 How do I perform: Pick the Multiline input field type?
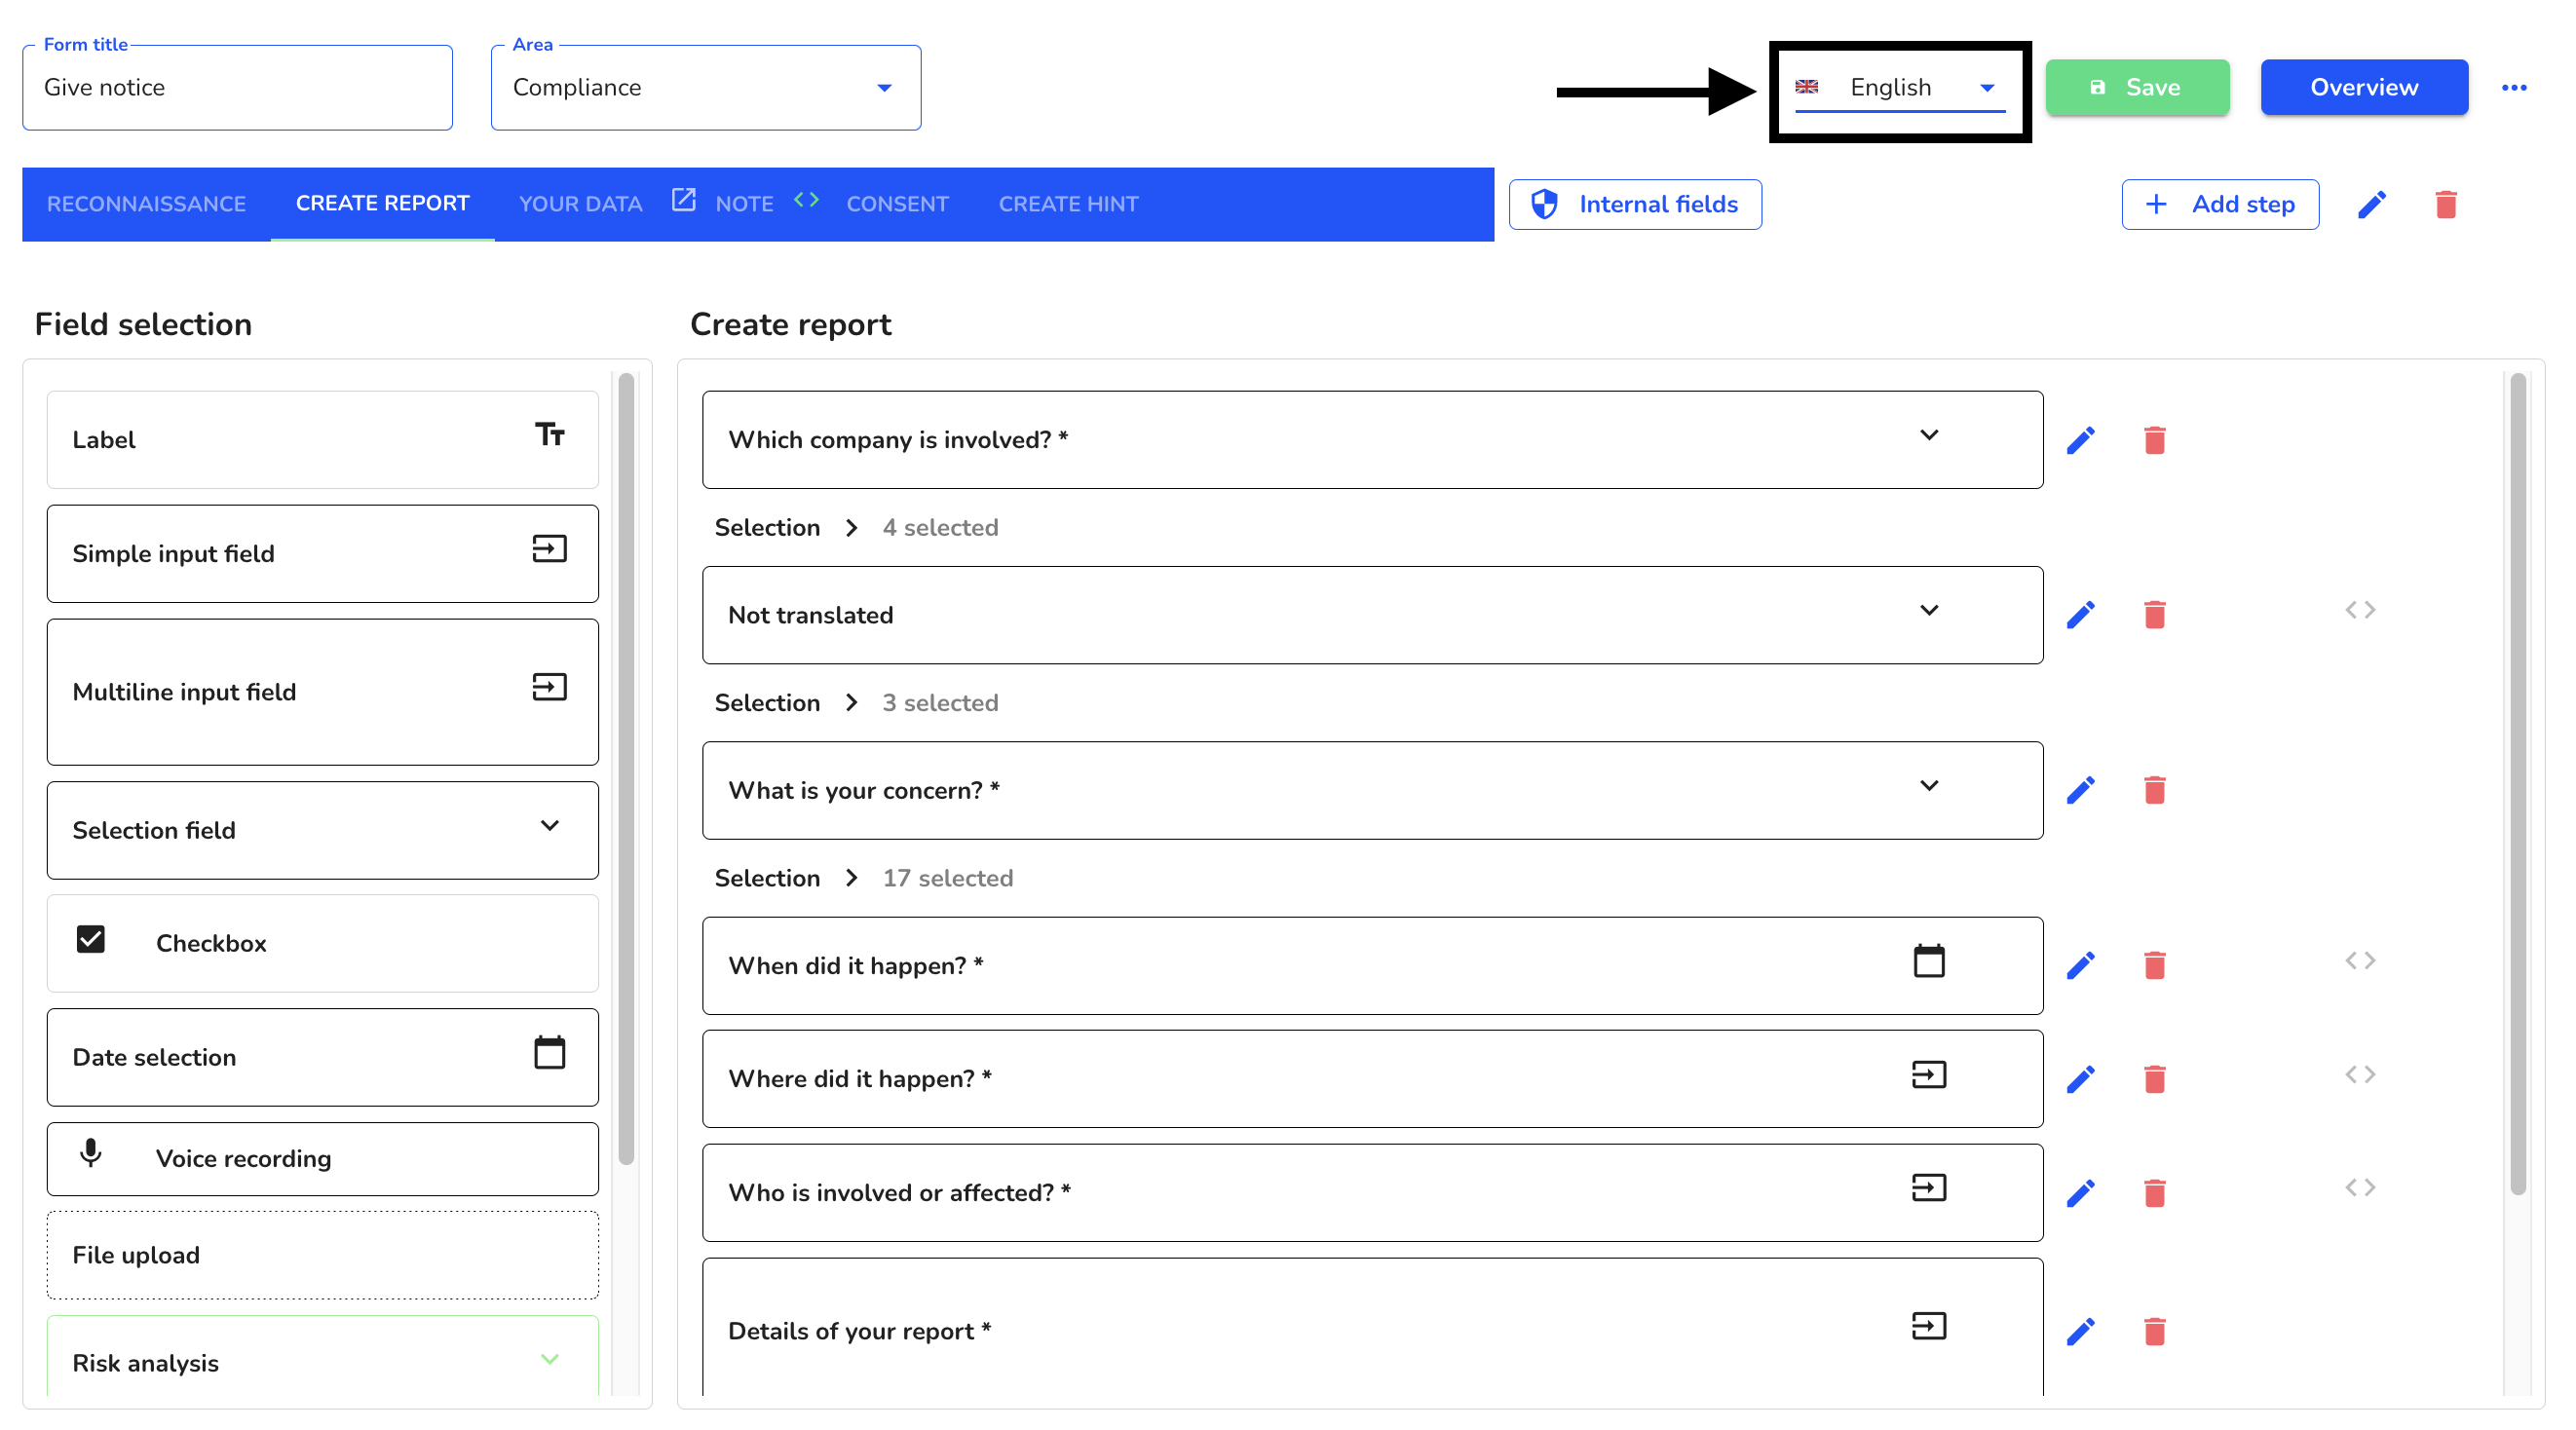[x=322, y=692]
